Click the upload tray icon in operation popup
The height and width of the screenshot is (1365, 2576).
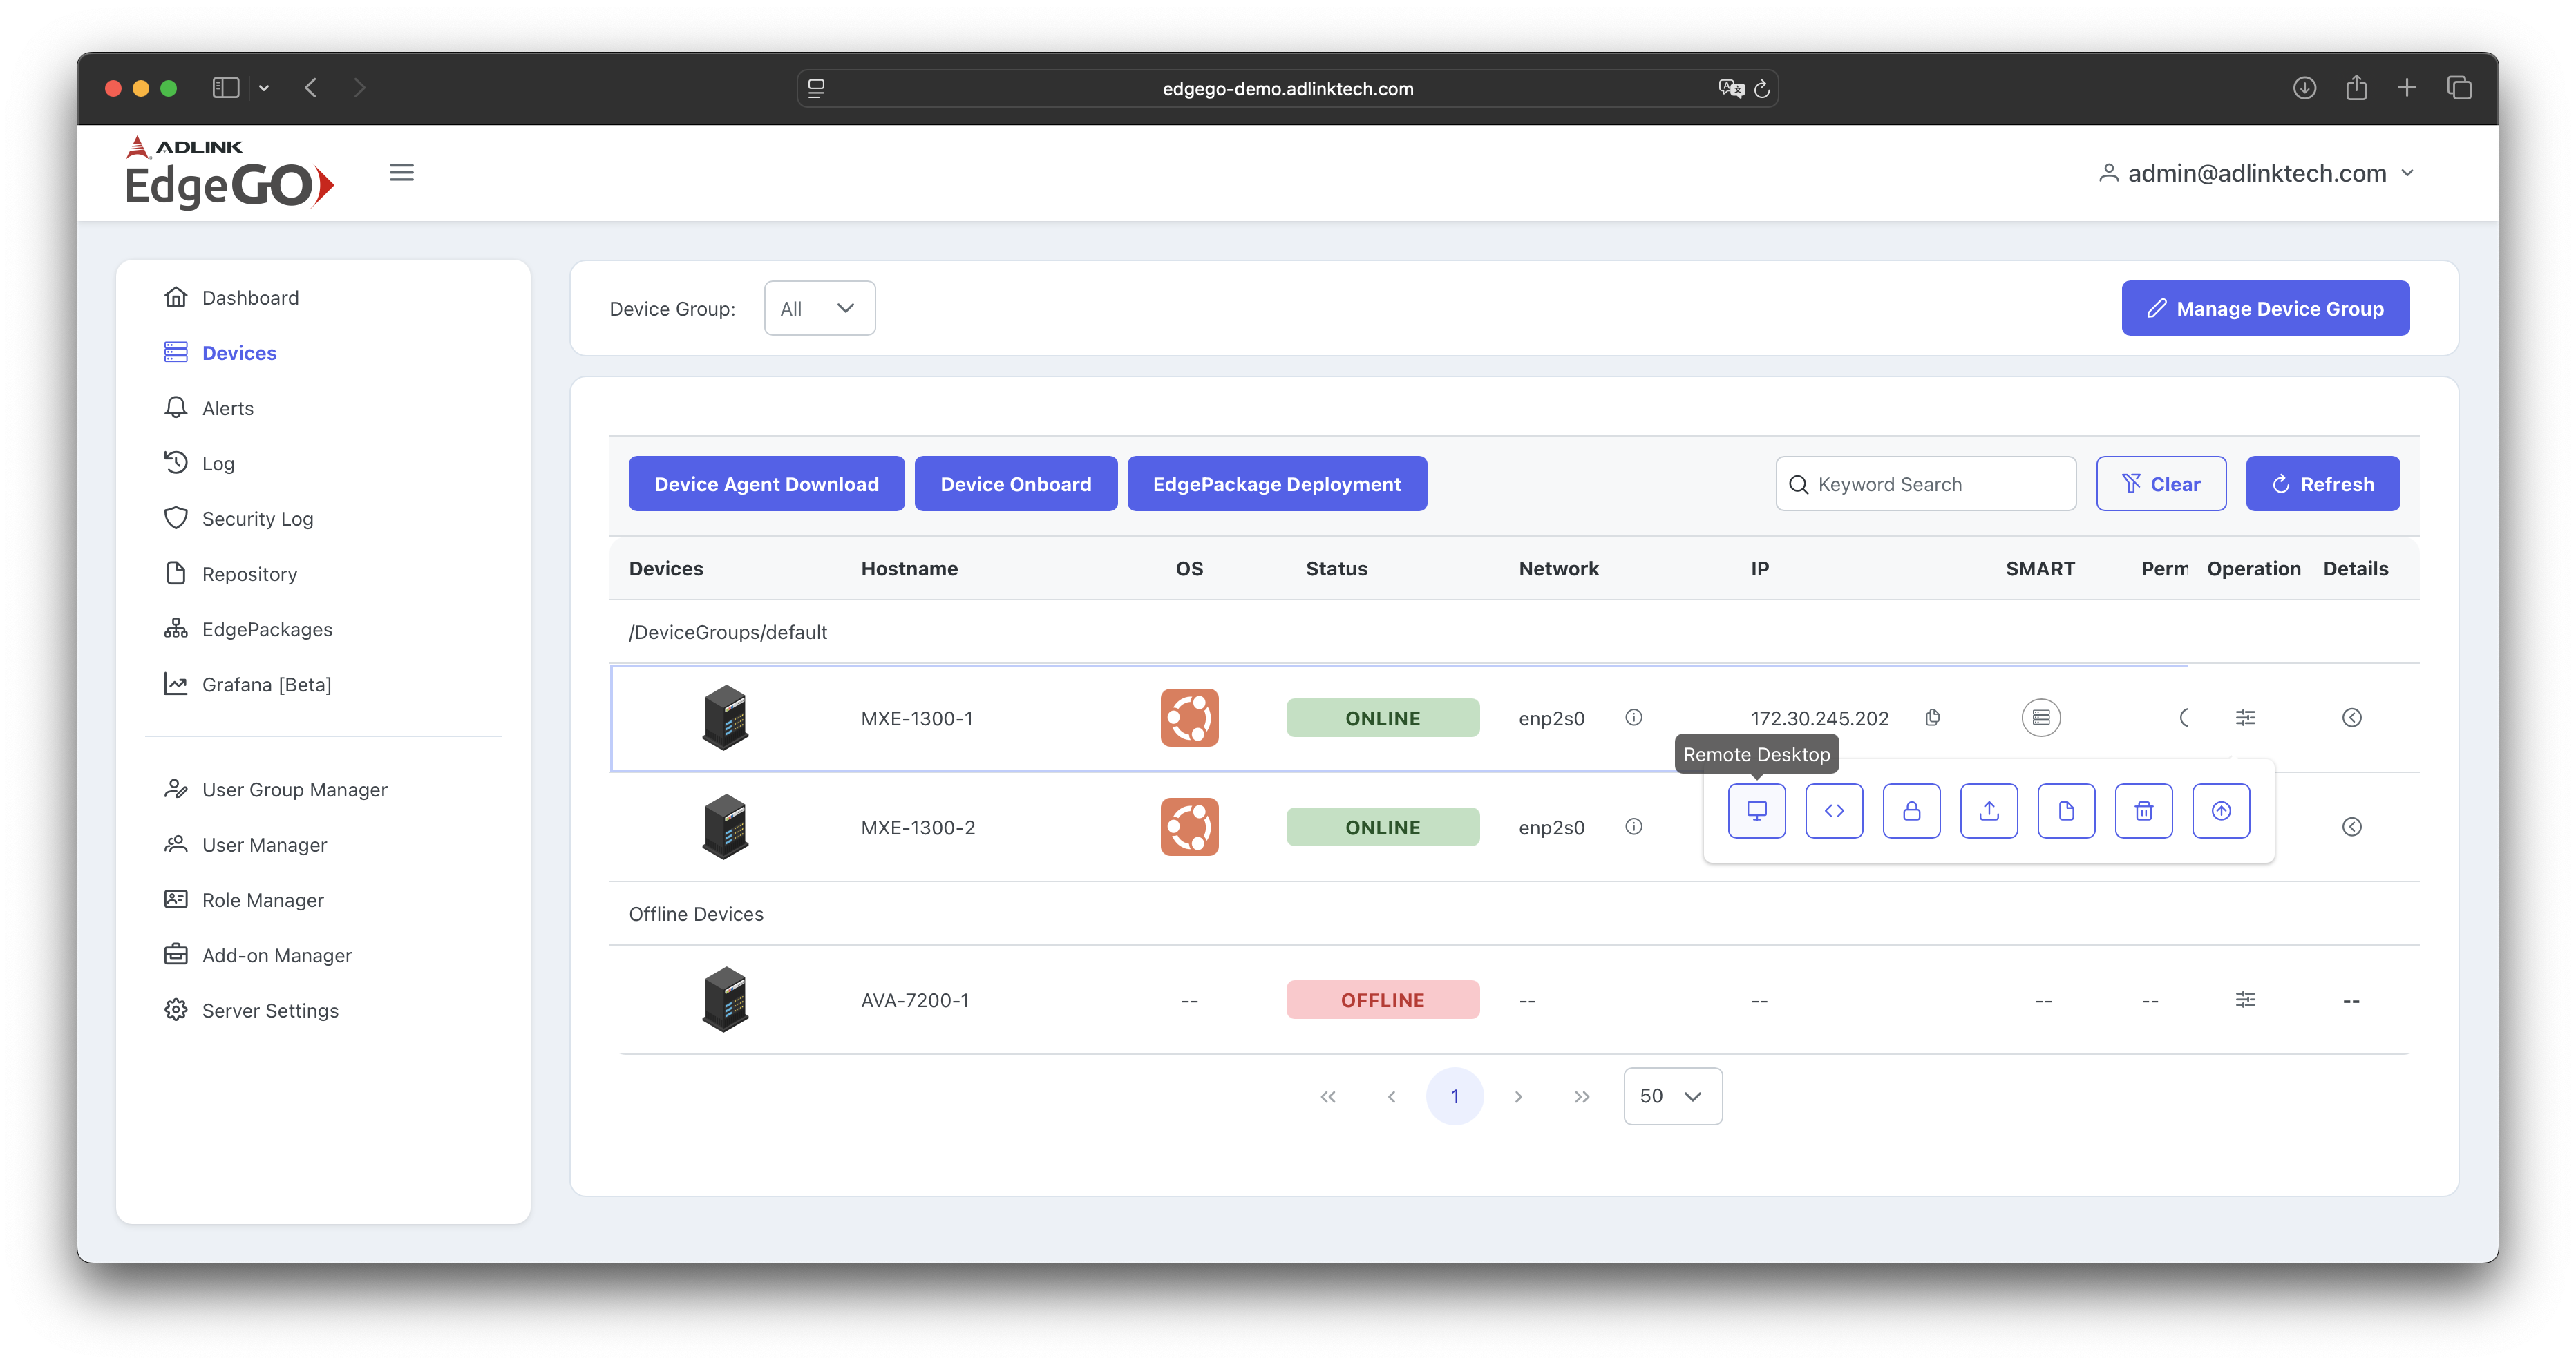(1988, 810)
